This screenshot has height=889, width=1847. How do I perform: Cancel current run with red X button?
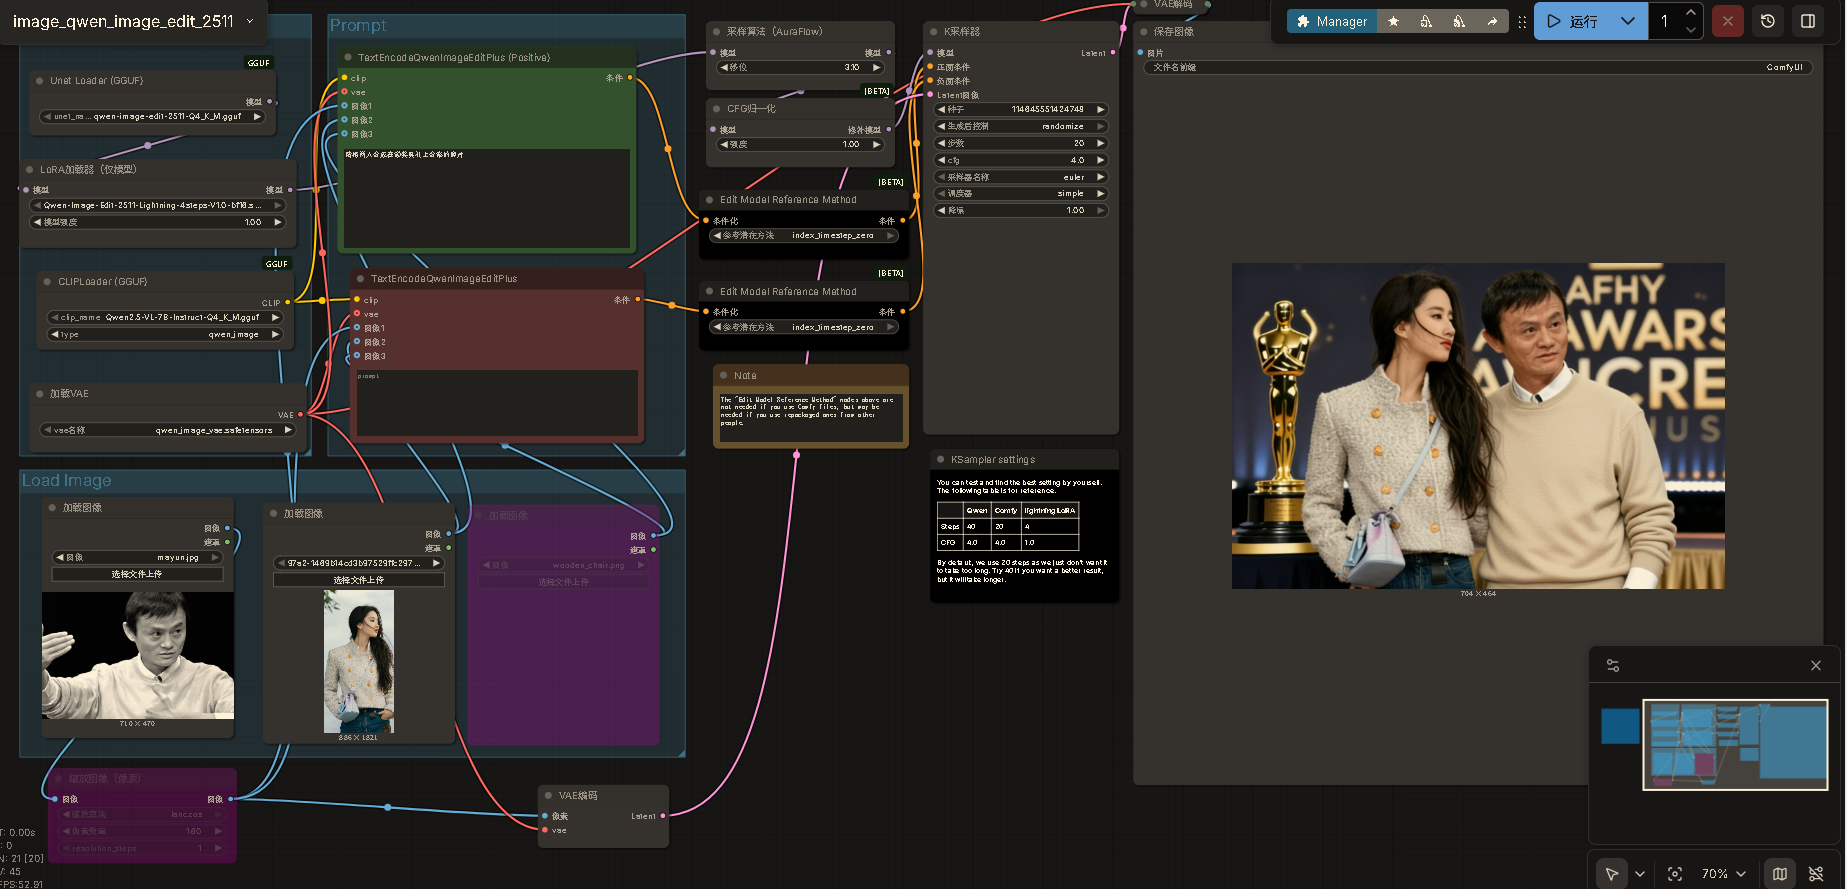[x=1727, y=21]
